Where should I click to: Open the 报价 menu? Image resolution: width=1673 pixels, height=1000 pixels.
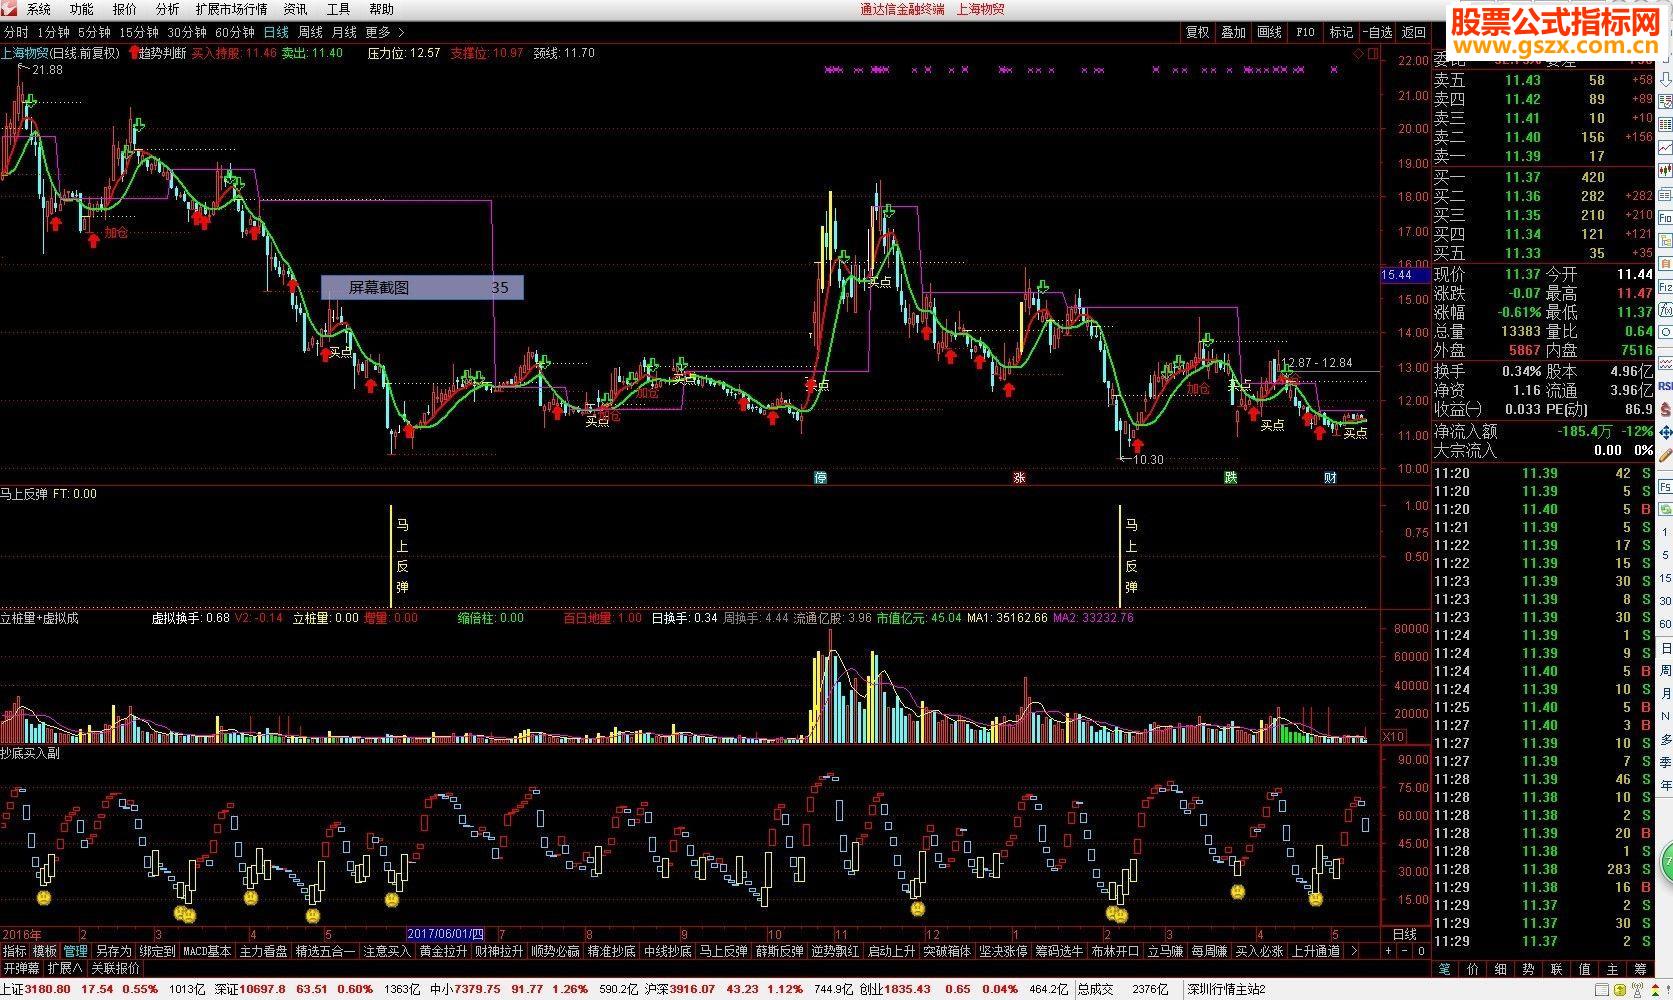pos(124,9)
